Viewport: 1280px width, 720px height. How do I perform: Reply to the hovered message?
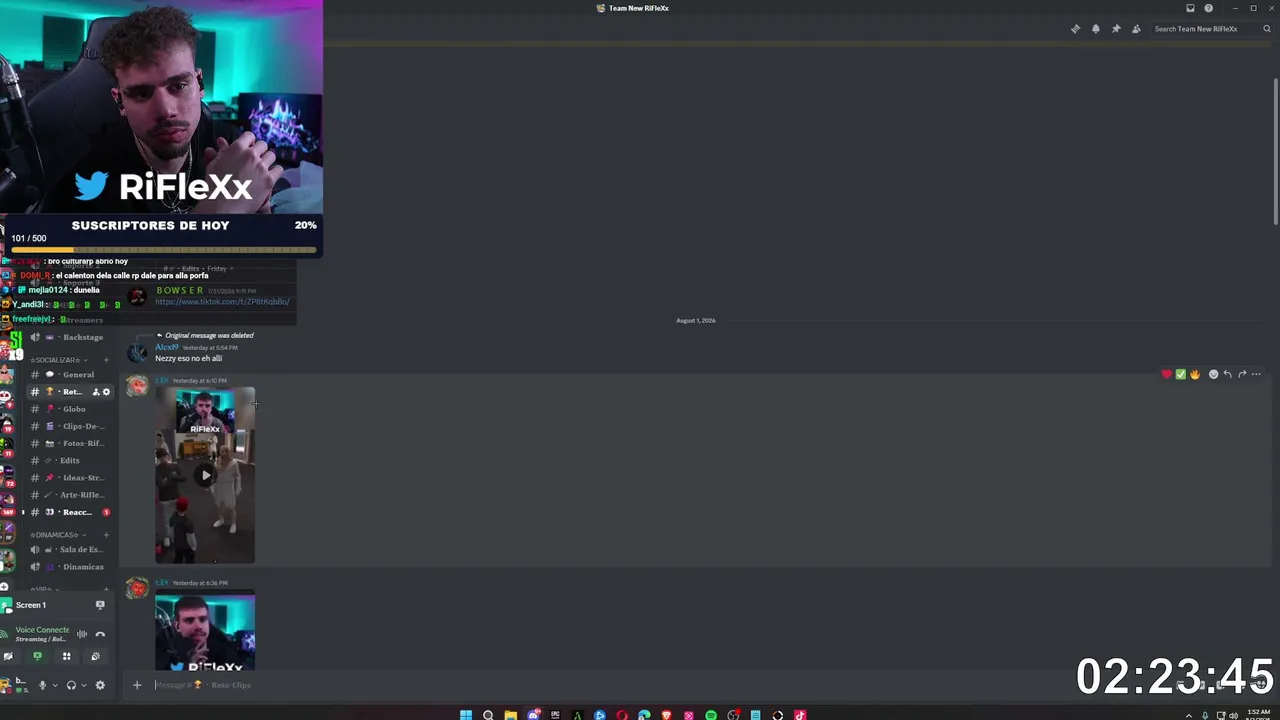[x=1227, y=374]
